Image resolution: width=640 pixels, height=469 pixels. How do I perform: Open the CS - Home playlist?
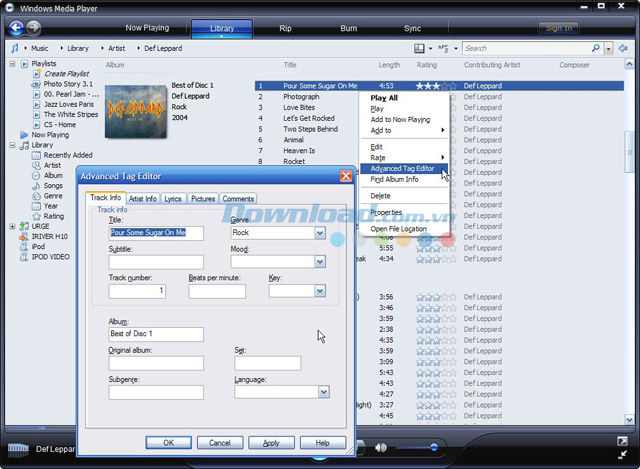(x=60, y=125)
